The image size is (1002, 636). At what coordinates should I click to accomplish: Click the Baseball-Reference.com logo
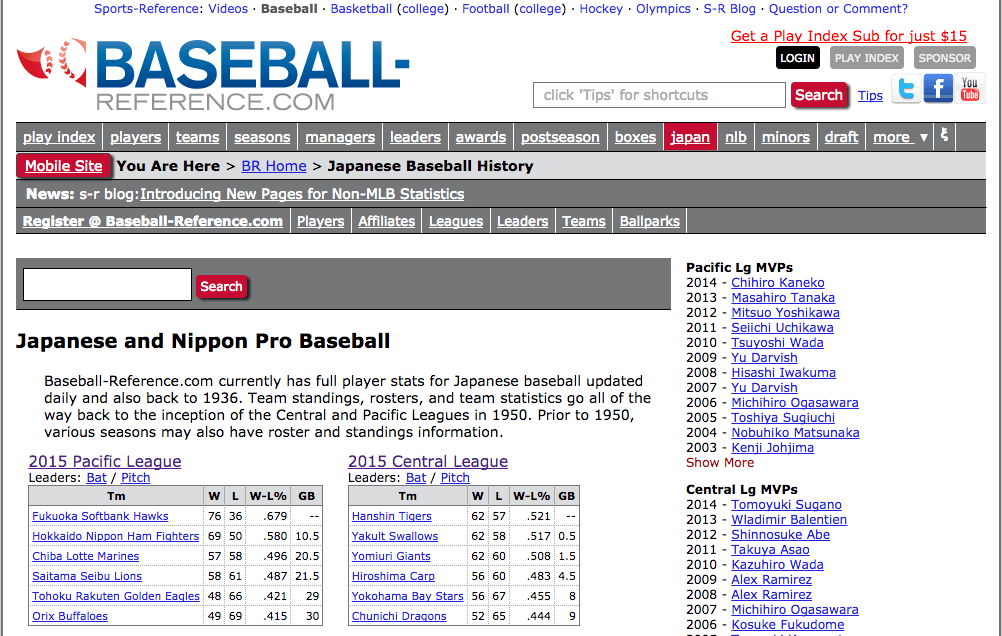[x=213, y=75]
